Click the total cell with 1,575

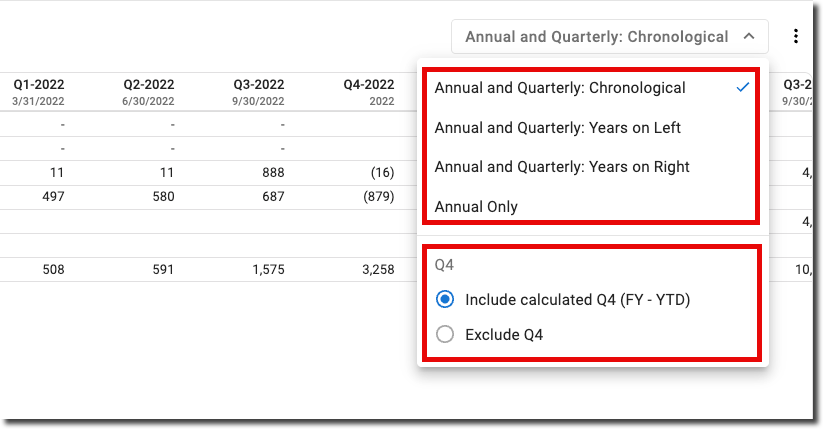pyautogui.click(x=266, y=269)
